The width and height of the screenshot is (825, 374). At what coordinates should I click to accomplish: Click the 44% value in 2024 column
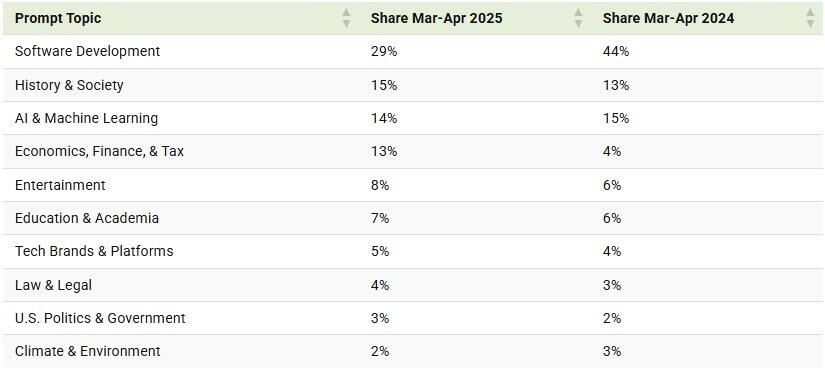pyautogui.click(x=616, y=52)
